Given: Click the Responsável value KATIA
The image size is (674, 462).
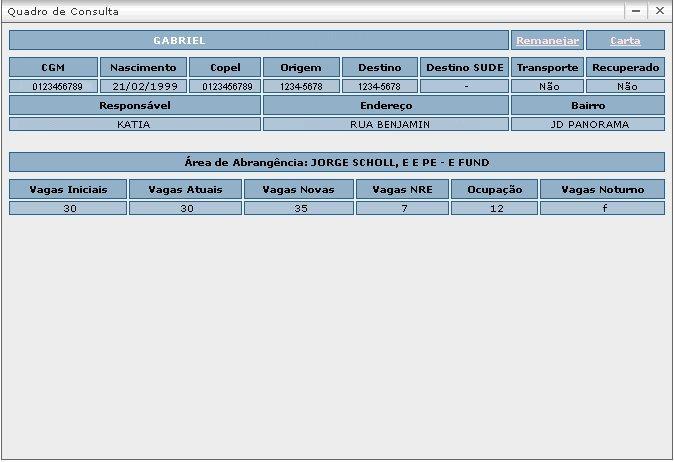Looking at the screenshot, I should (134, 125).
